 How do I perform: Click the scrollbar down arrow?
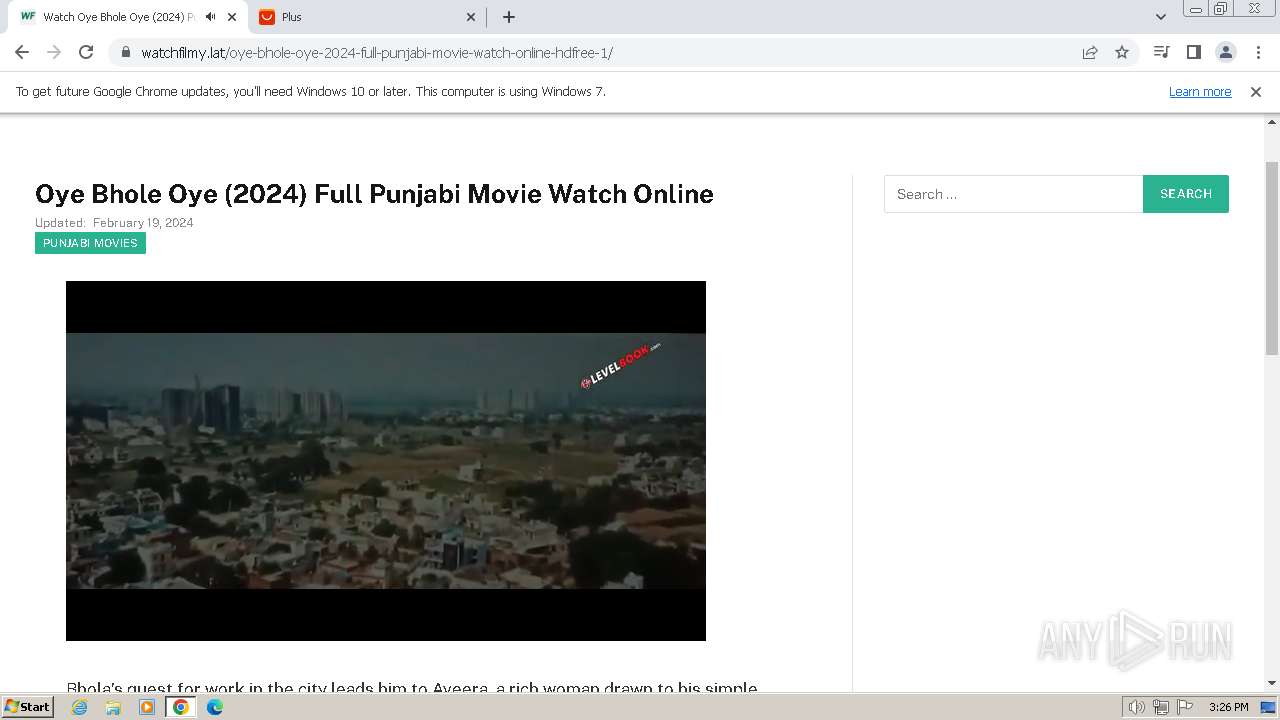coord(1272,683)
